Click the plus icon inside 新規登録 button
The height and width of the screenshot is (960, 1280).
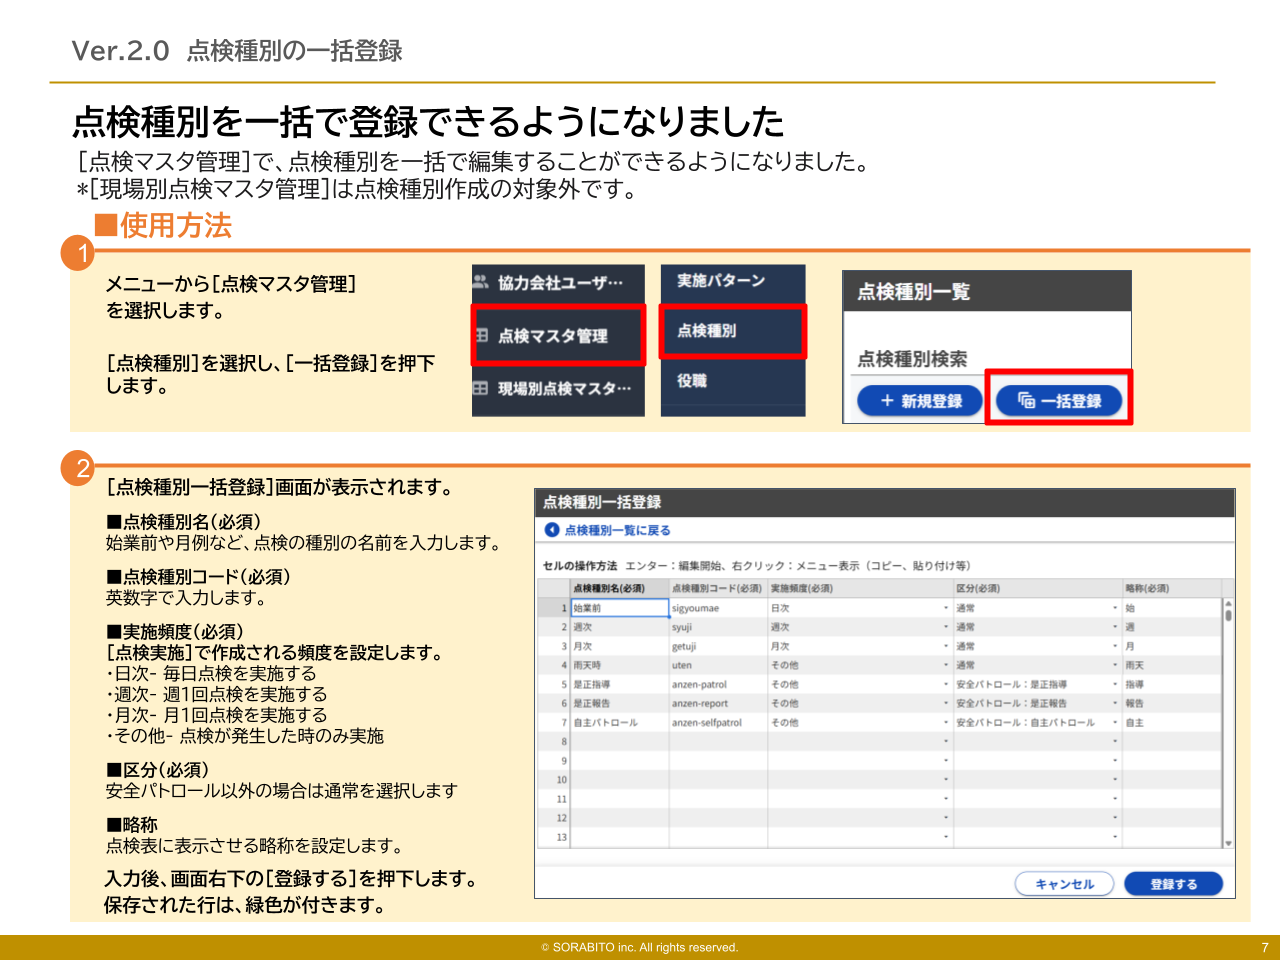pos(885,401)
